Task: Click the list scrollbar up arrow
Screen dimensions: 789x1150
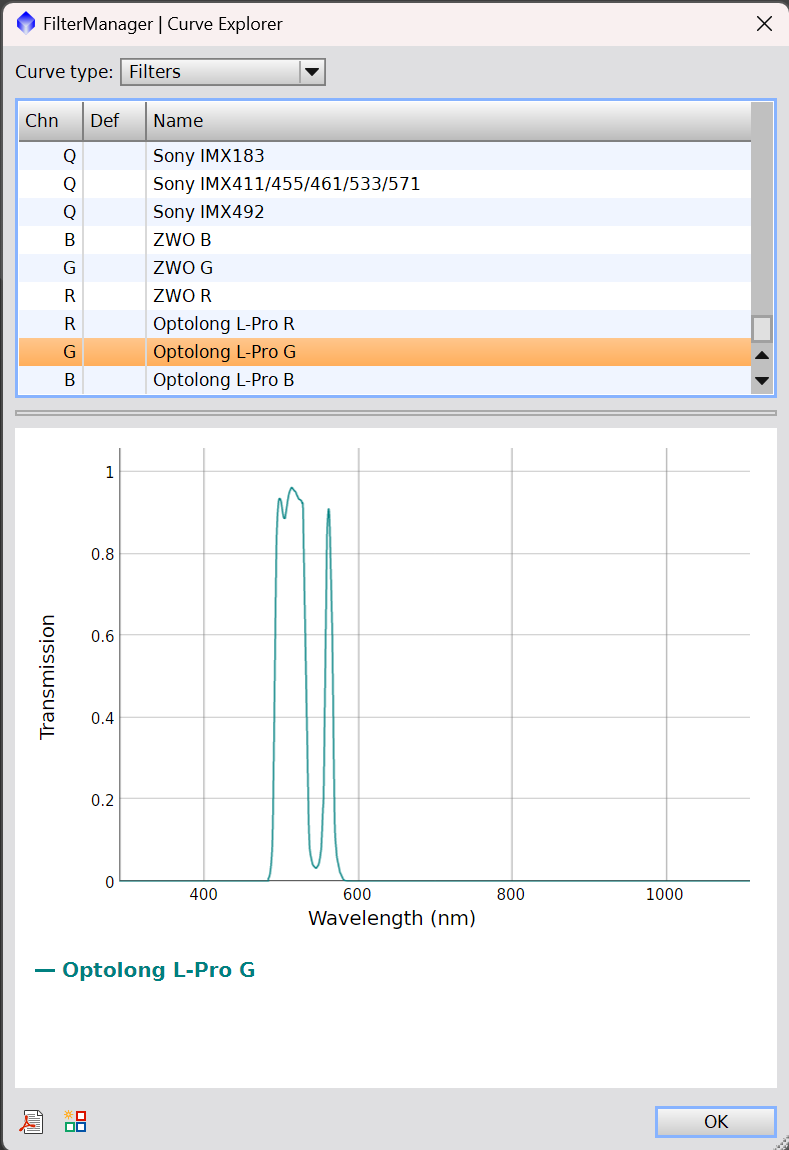Action: coord(762,355)
